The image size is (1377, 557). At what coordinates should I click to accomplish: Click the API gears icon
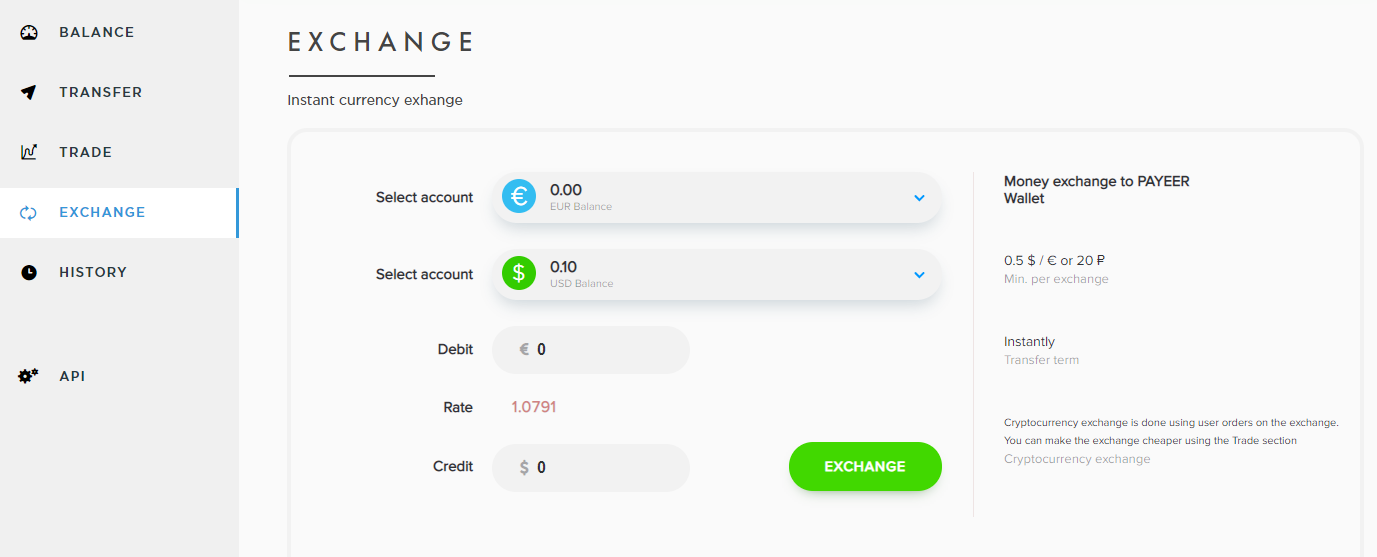point(29,376)
